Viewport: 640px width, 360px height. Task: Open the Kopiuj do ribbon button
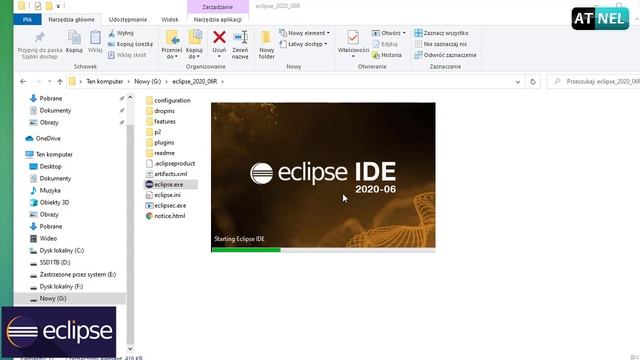click(x=194, y=44)
